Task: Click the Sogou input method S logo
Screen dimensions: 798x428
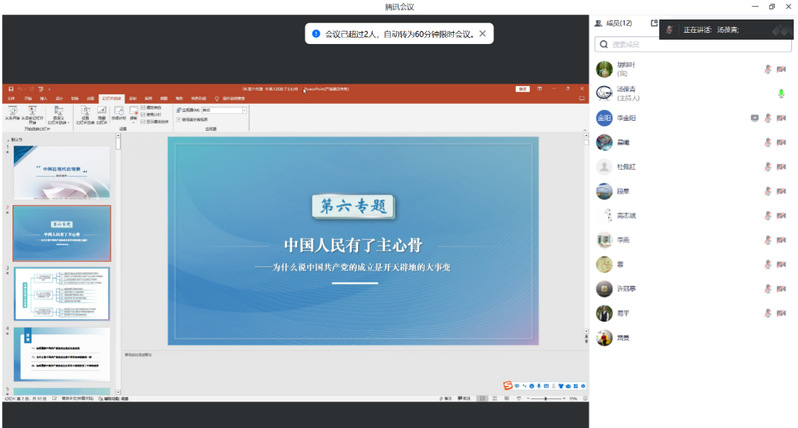Action: [x=507, y=386]
